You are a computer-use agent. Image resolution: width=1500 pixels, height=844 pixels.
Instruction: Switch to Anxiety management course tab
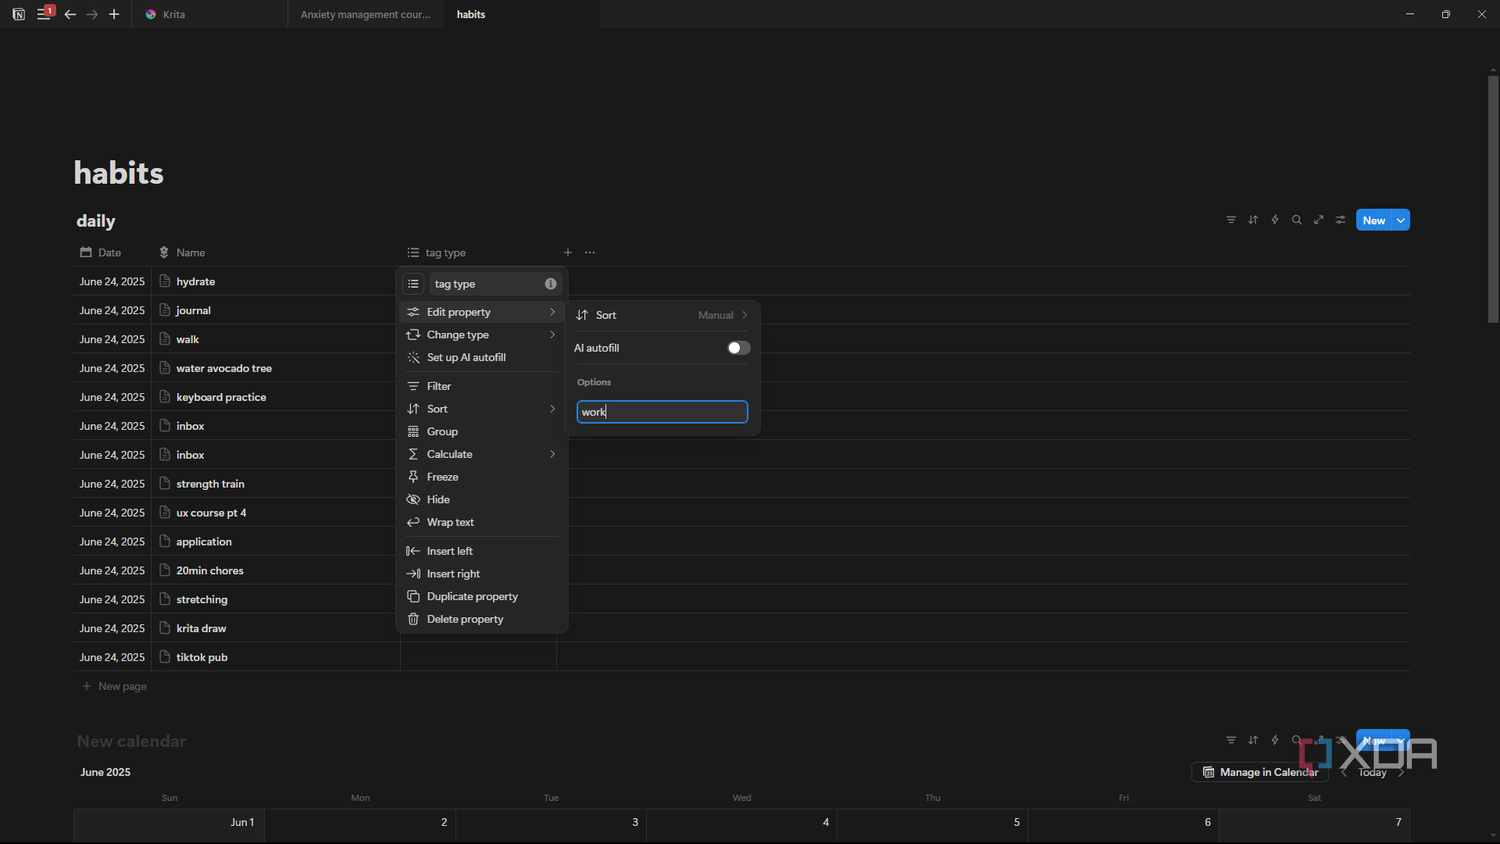365,14
